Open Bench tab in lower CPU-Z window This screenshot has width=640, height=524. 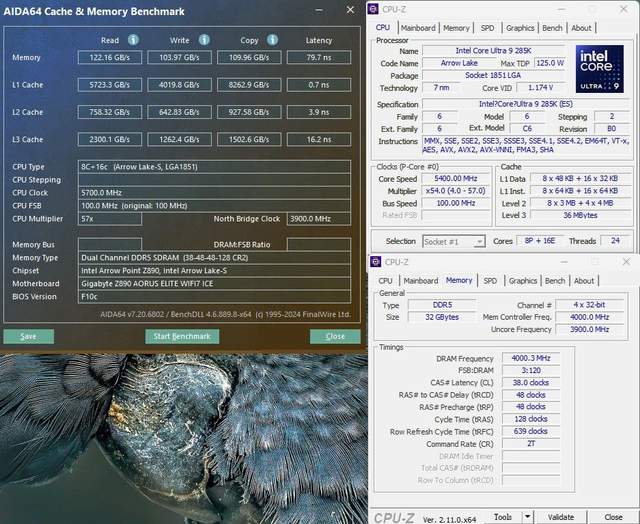tap(555, 281)
